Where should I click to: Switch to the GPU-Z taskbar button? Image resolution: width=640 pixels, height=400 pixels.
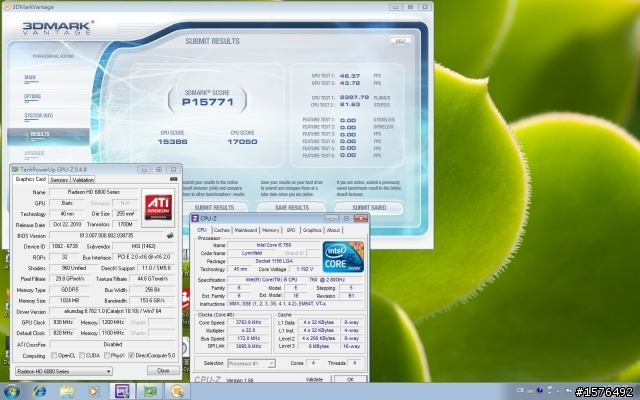(x=150, y=391)
